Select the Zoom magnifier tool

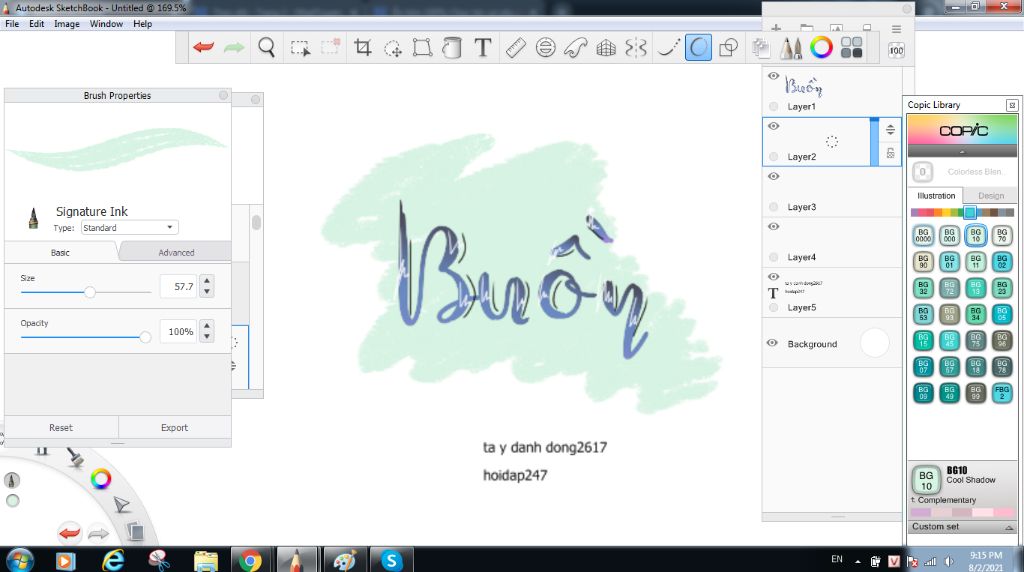coord(266,48)
